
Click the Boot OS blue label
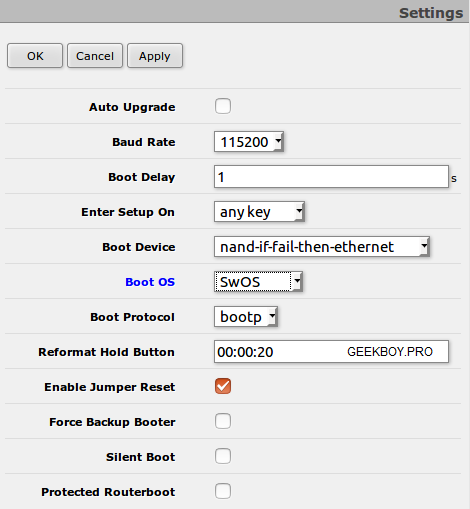[x=150, y=282]
